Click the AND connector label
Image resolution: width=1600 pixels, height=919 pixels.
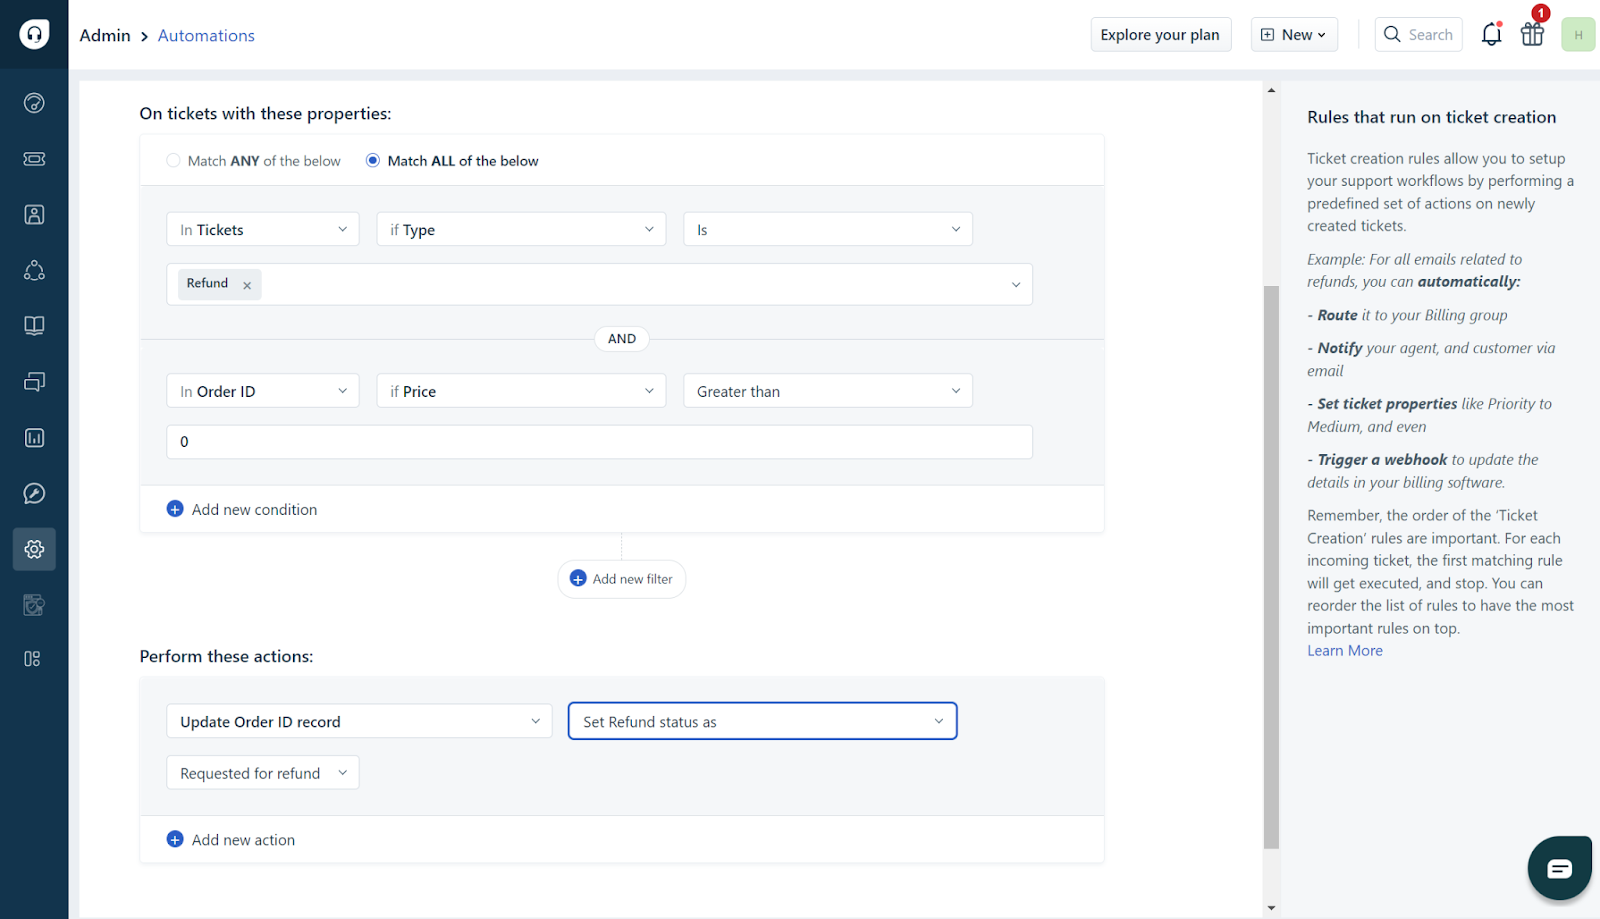click(622, 339)
